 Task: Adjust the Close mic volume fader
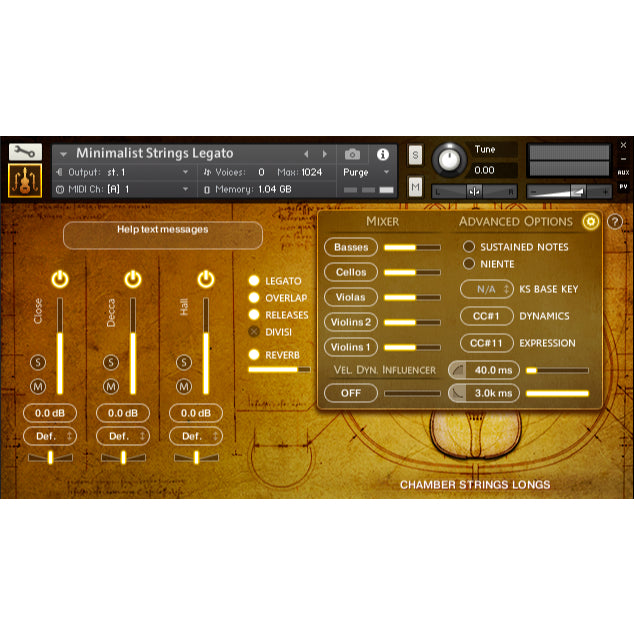(x=60, y=346)
